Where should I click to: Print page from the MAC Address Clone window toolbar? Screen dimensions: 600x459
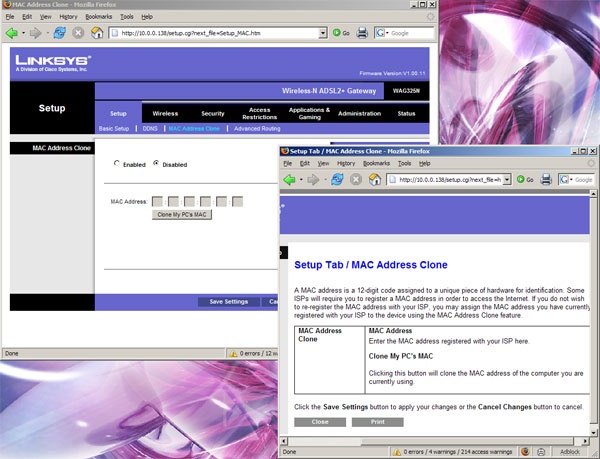(x=362, y=33)
